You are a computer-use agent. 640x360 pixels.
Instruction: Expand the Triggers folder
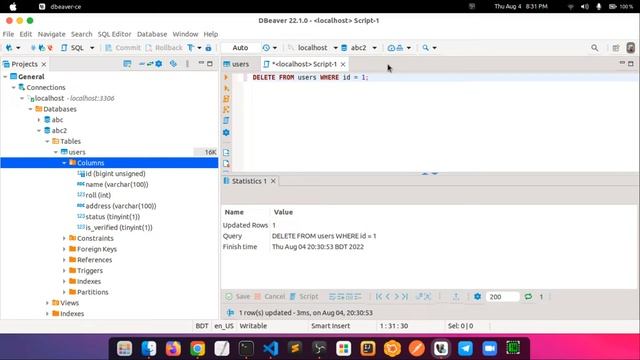(64, 271)
